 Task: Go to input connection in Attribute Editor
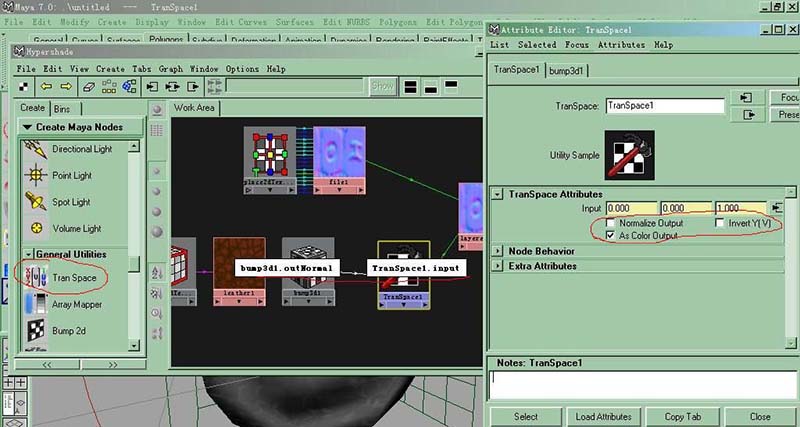coord(747,97)
